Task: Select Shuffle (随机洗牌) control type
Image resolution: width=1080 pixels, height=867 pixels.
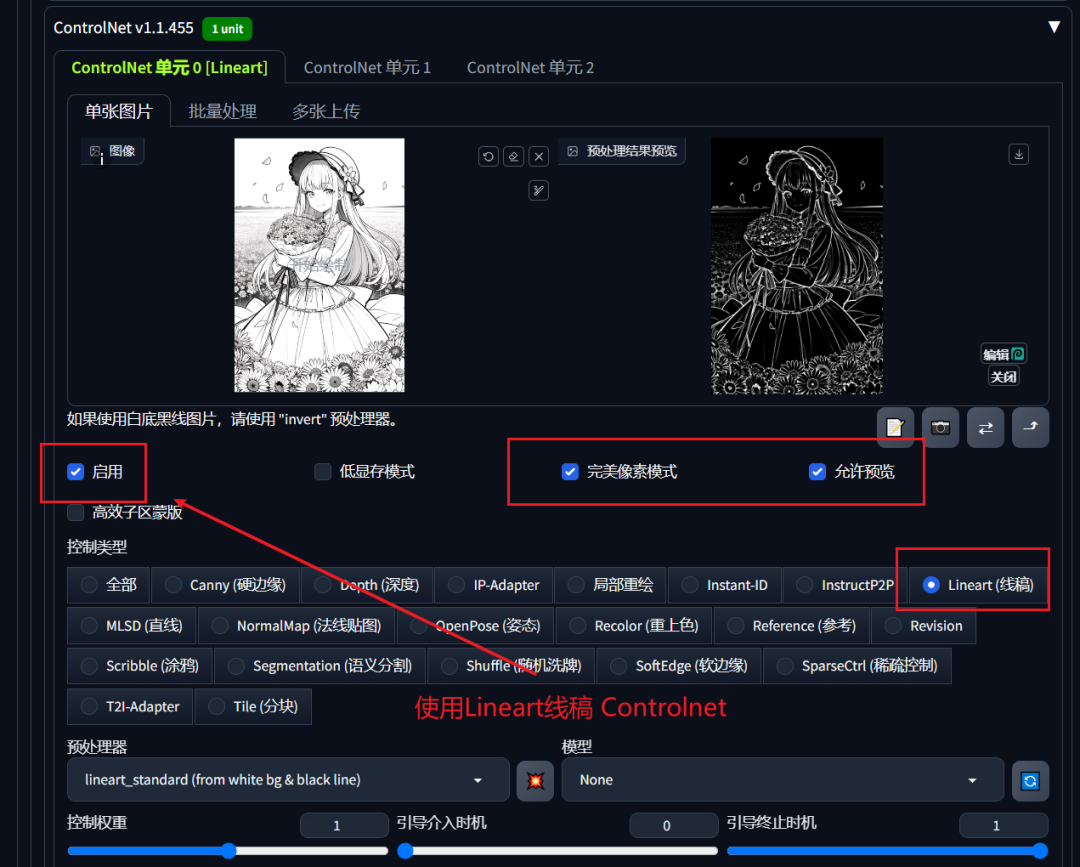Action: coord(511,666)
